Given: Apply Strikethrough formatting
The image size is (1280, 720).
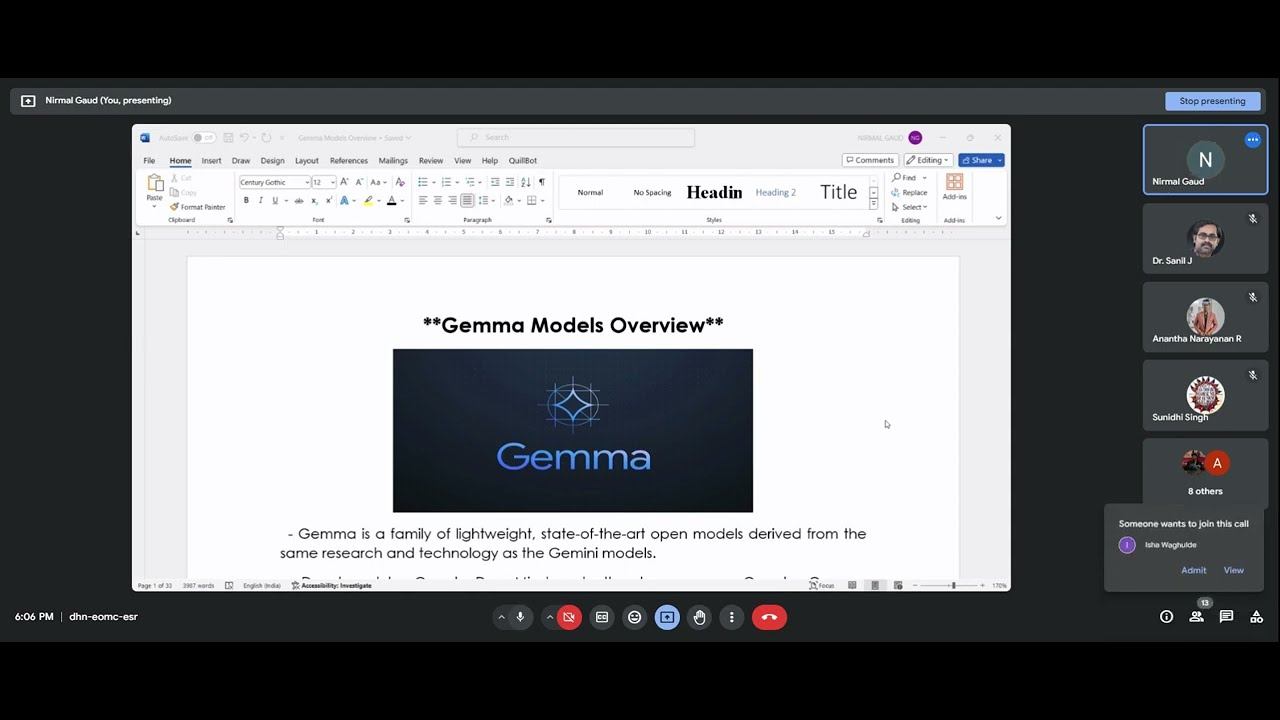Looking at the screenshot, I should pyautogui.click(x=298, y=201).
